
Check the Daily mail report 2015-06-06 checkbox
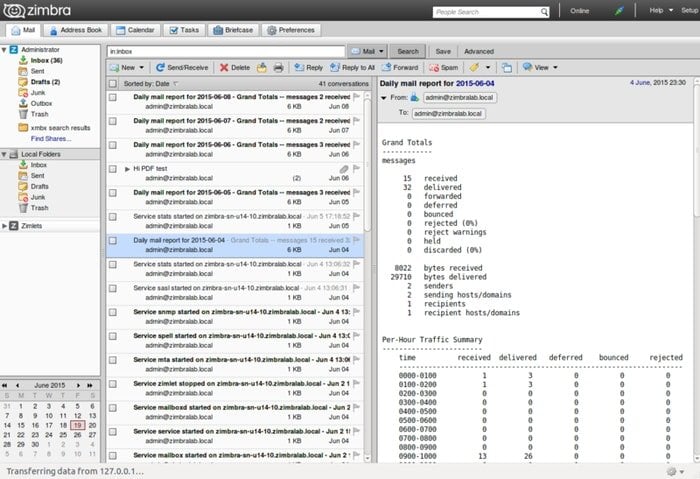tap(113, 145)
